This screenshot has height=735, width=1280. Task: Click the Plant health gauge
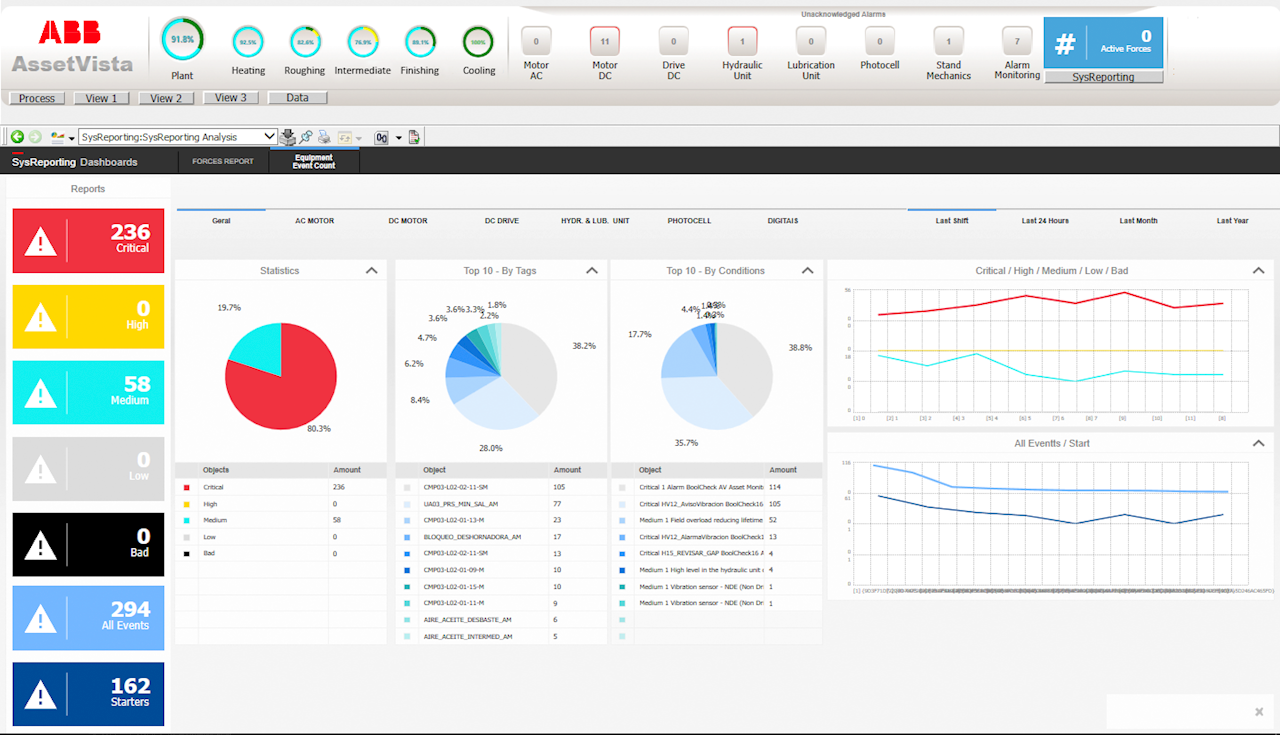[x=182, y=39]
